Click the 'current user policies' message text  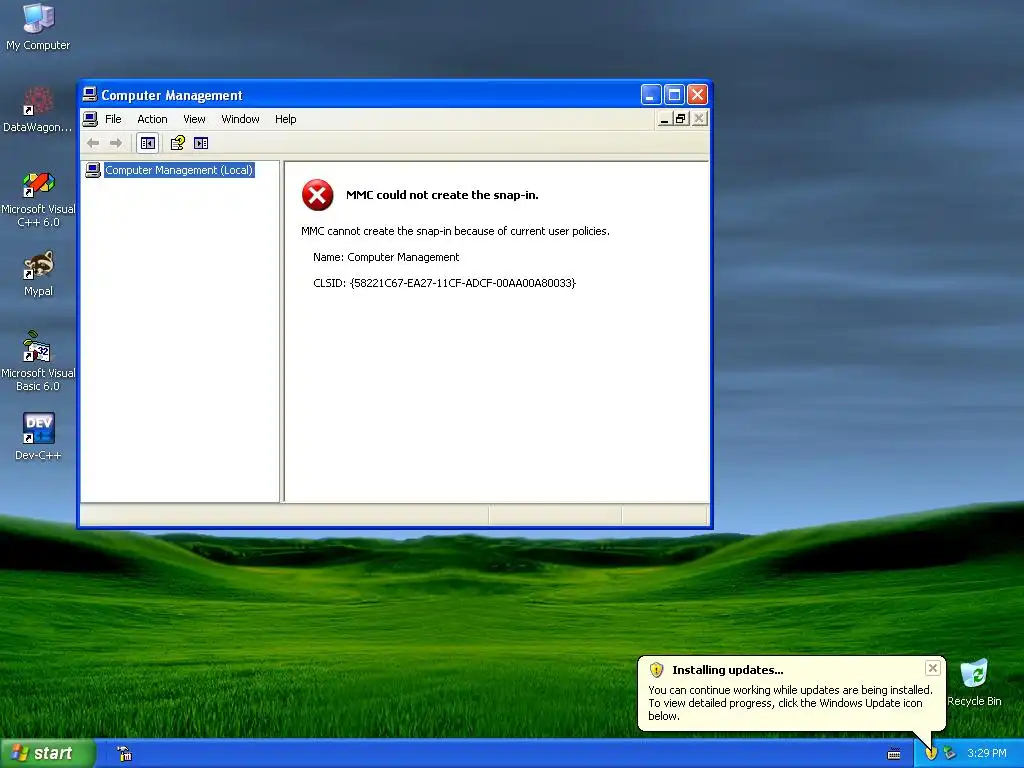[x=455, y=231]
